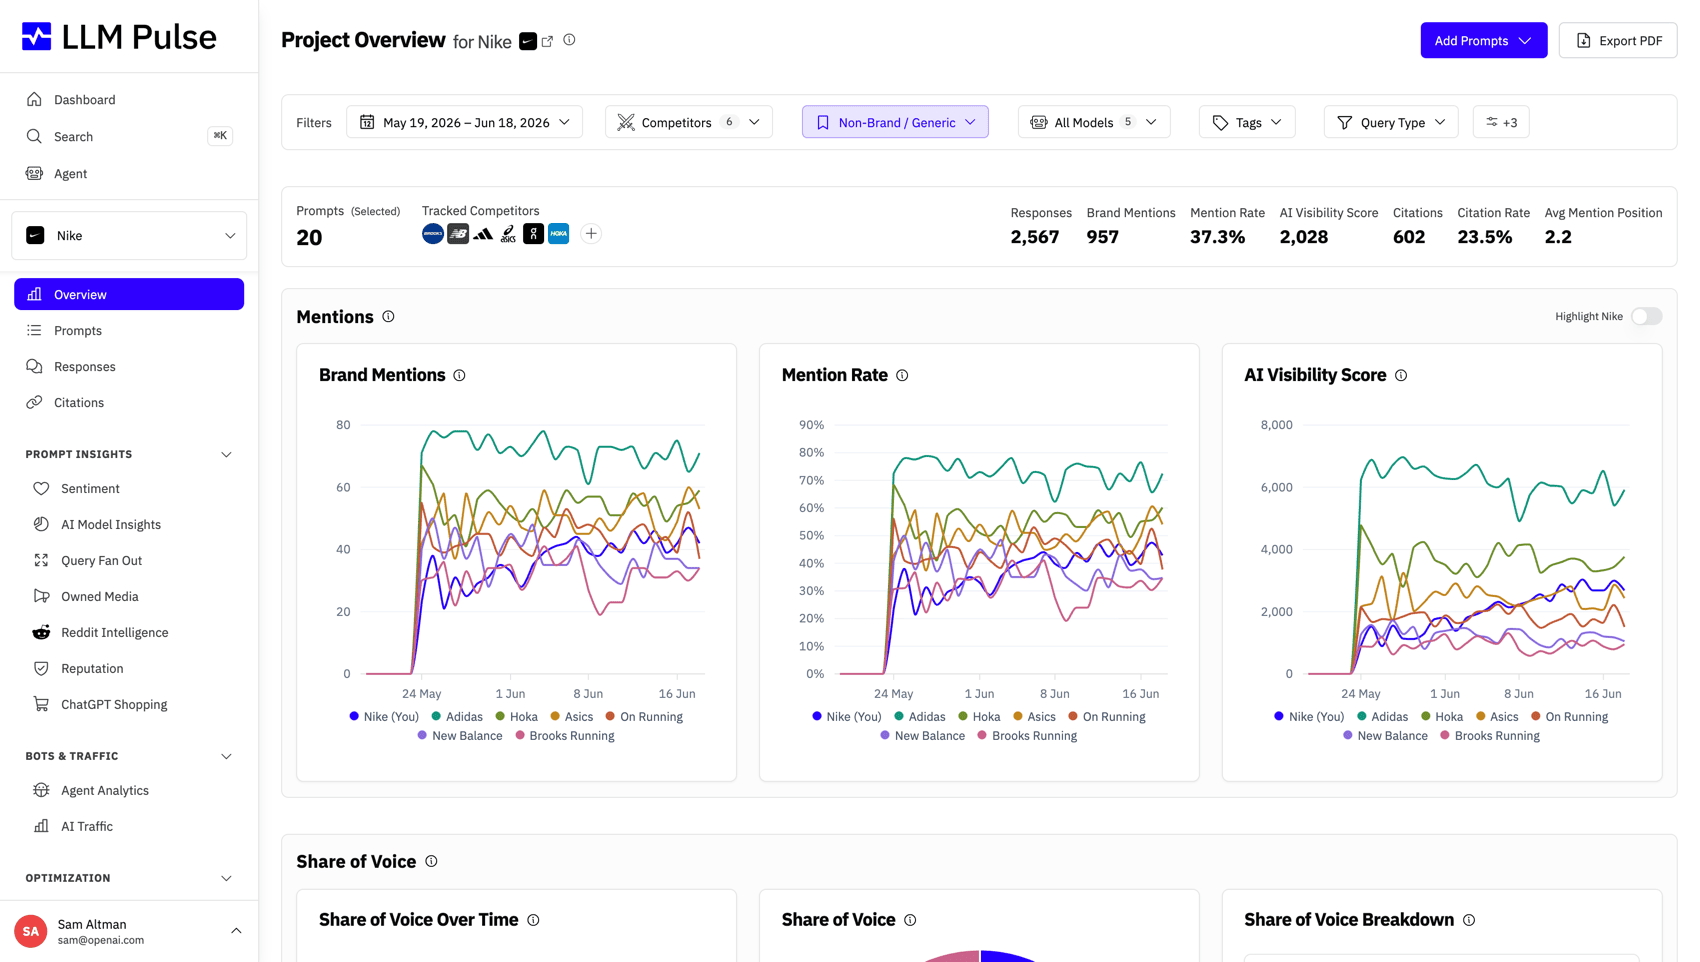Toggle Brooks Running legend in Brand Mentions chart
The image size is (1700, 962).
[x=565, y=736]
